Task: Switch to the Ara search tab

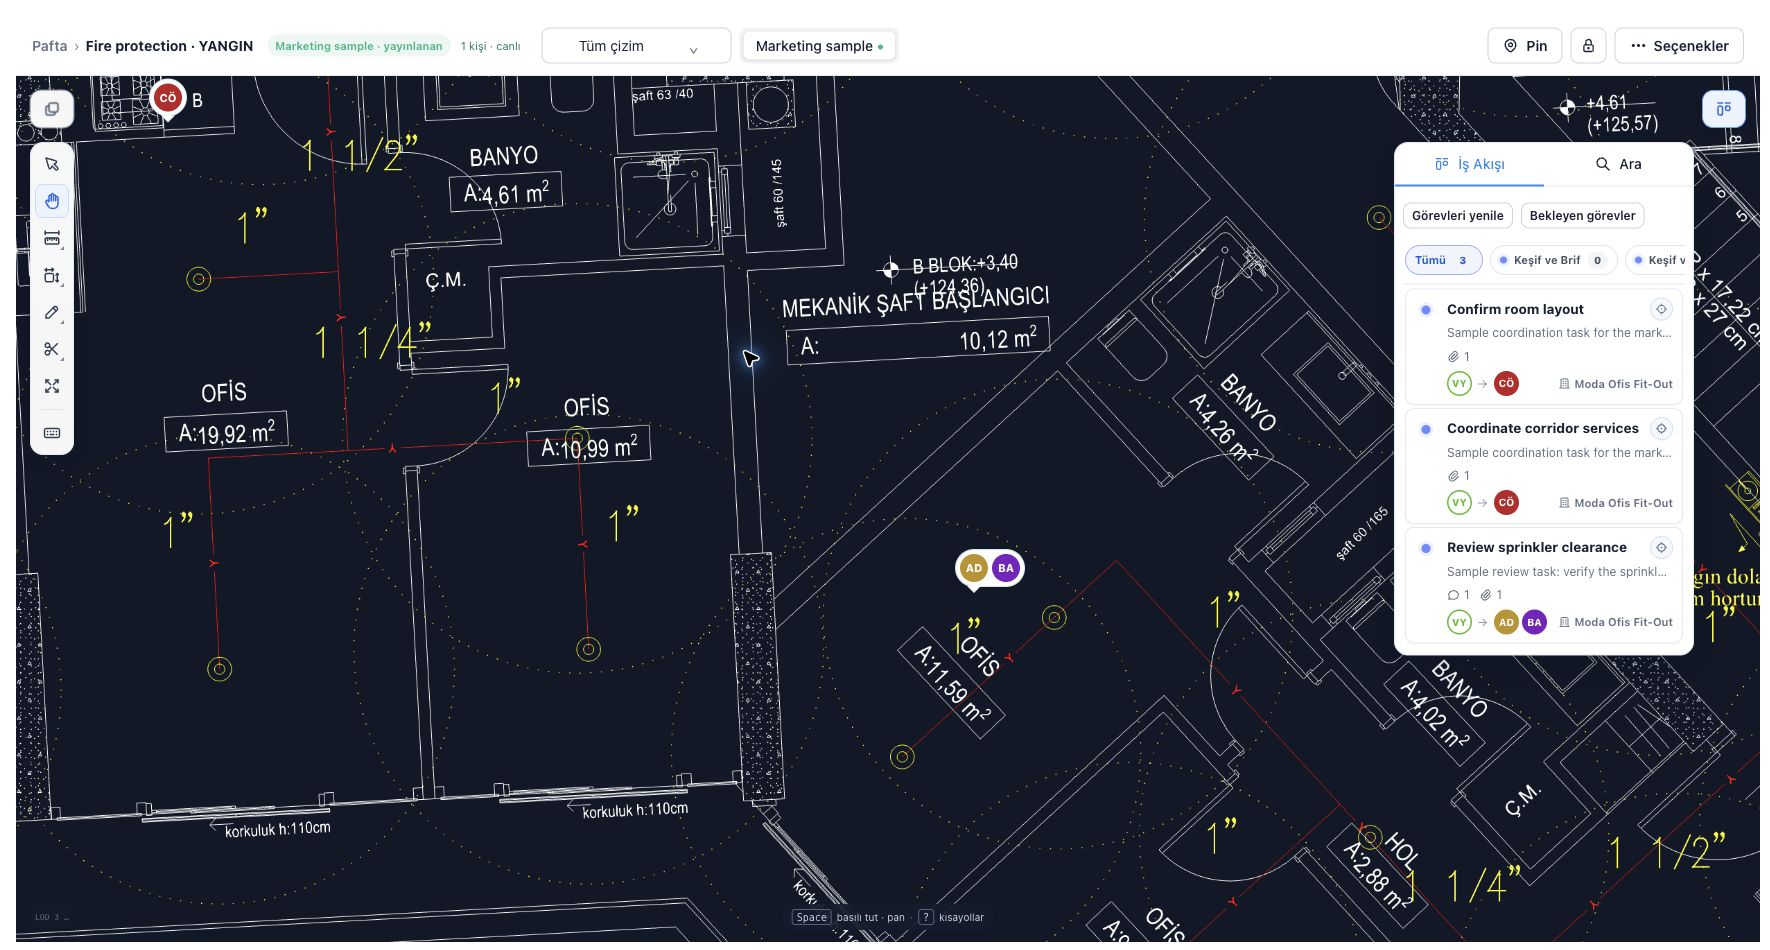Action: coord(1618,164)
